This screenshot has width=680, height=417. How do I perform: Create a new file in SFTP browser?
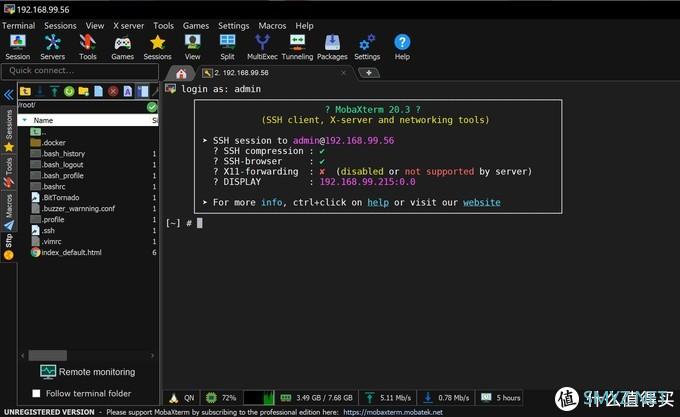point(98,91)
